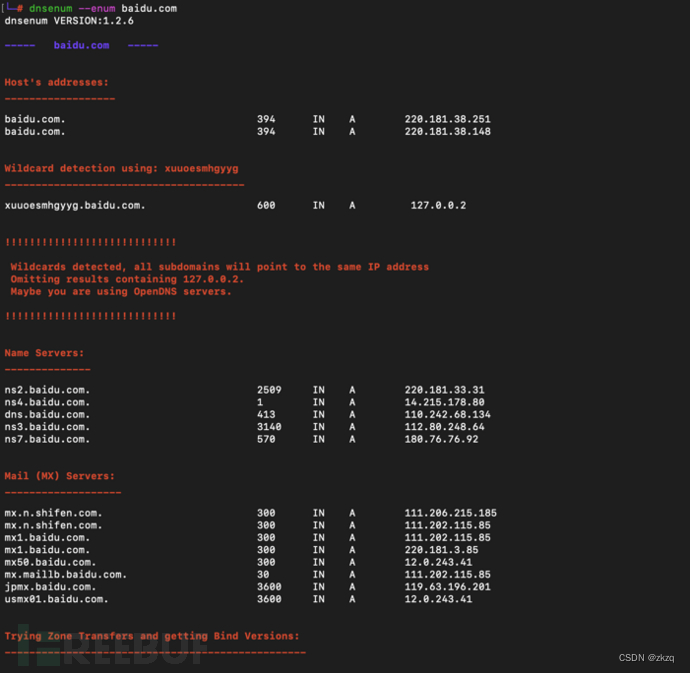Click TTL value 30 for mx.maillb
The height and width of the screenshot is (673, 690).
(263, 575)
